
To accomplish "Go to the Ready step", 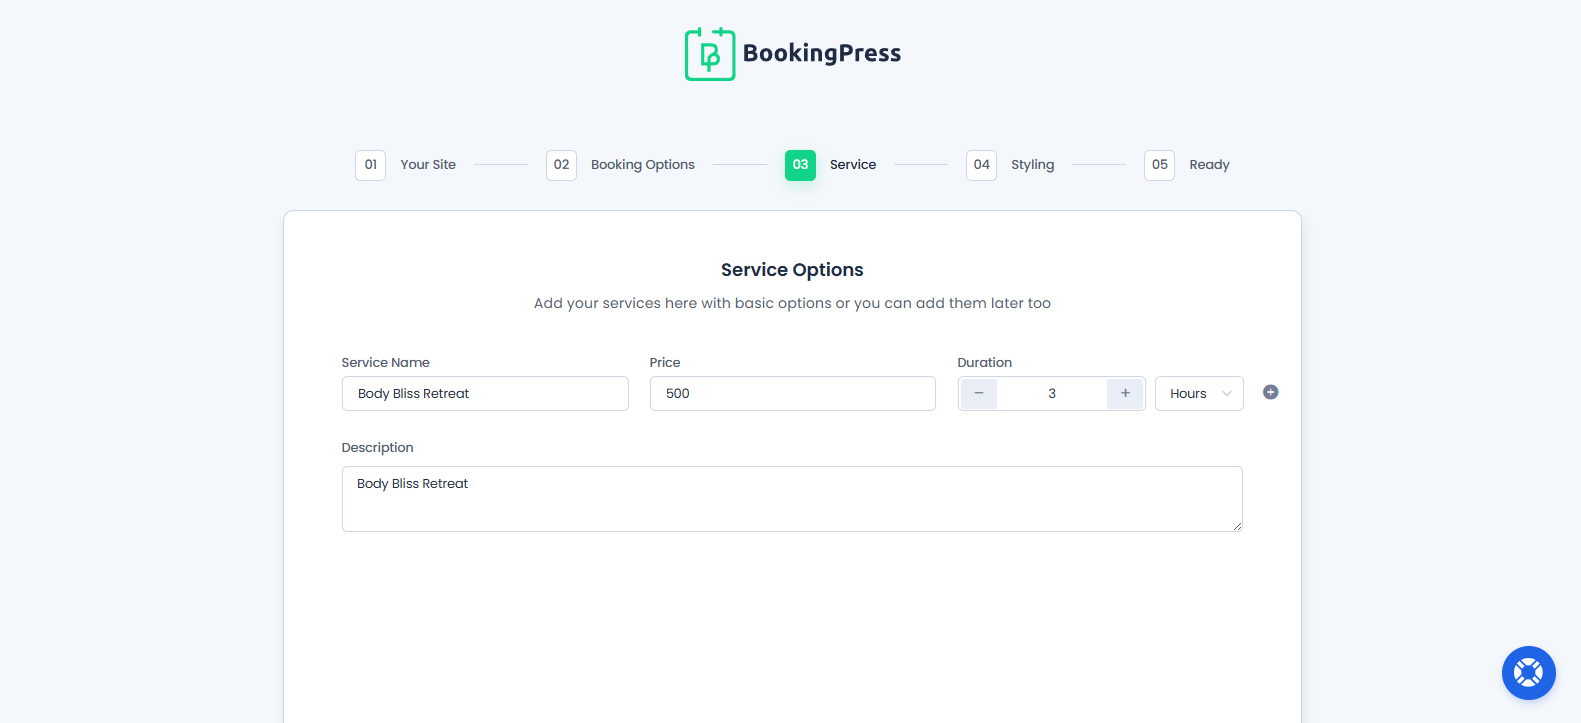I will (1209, 165).
